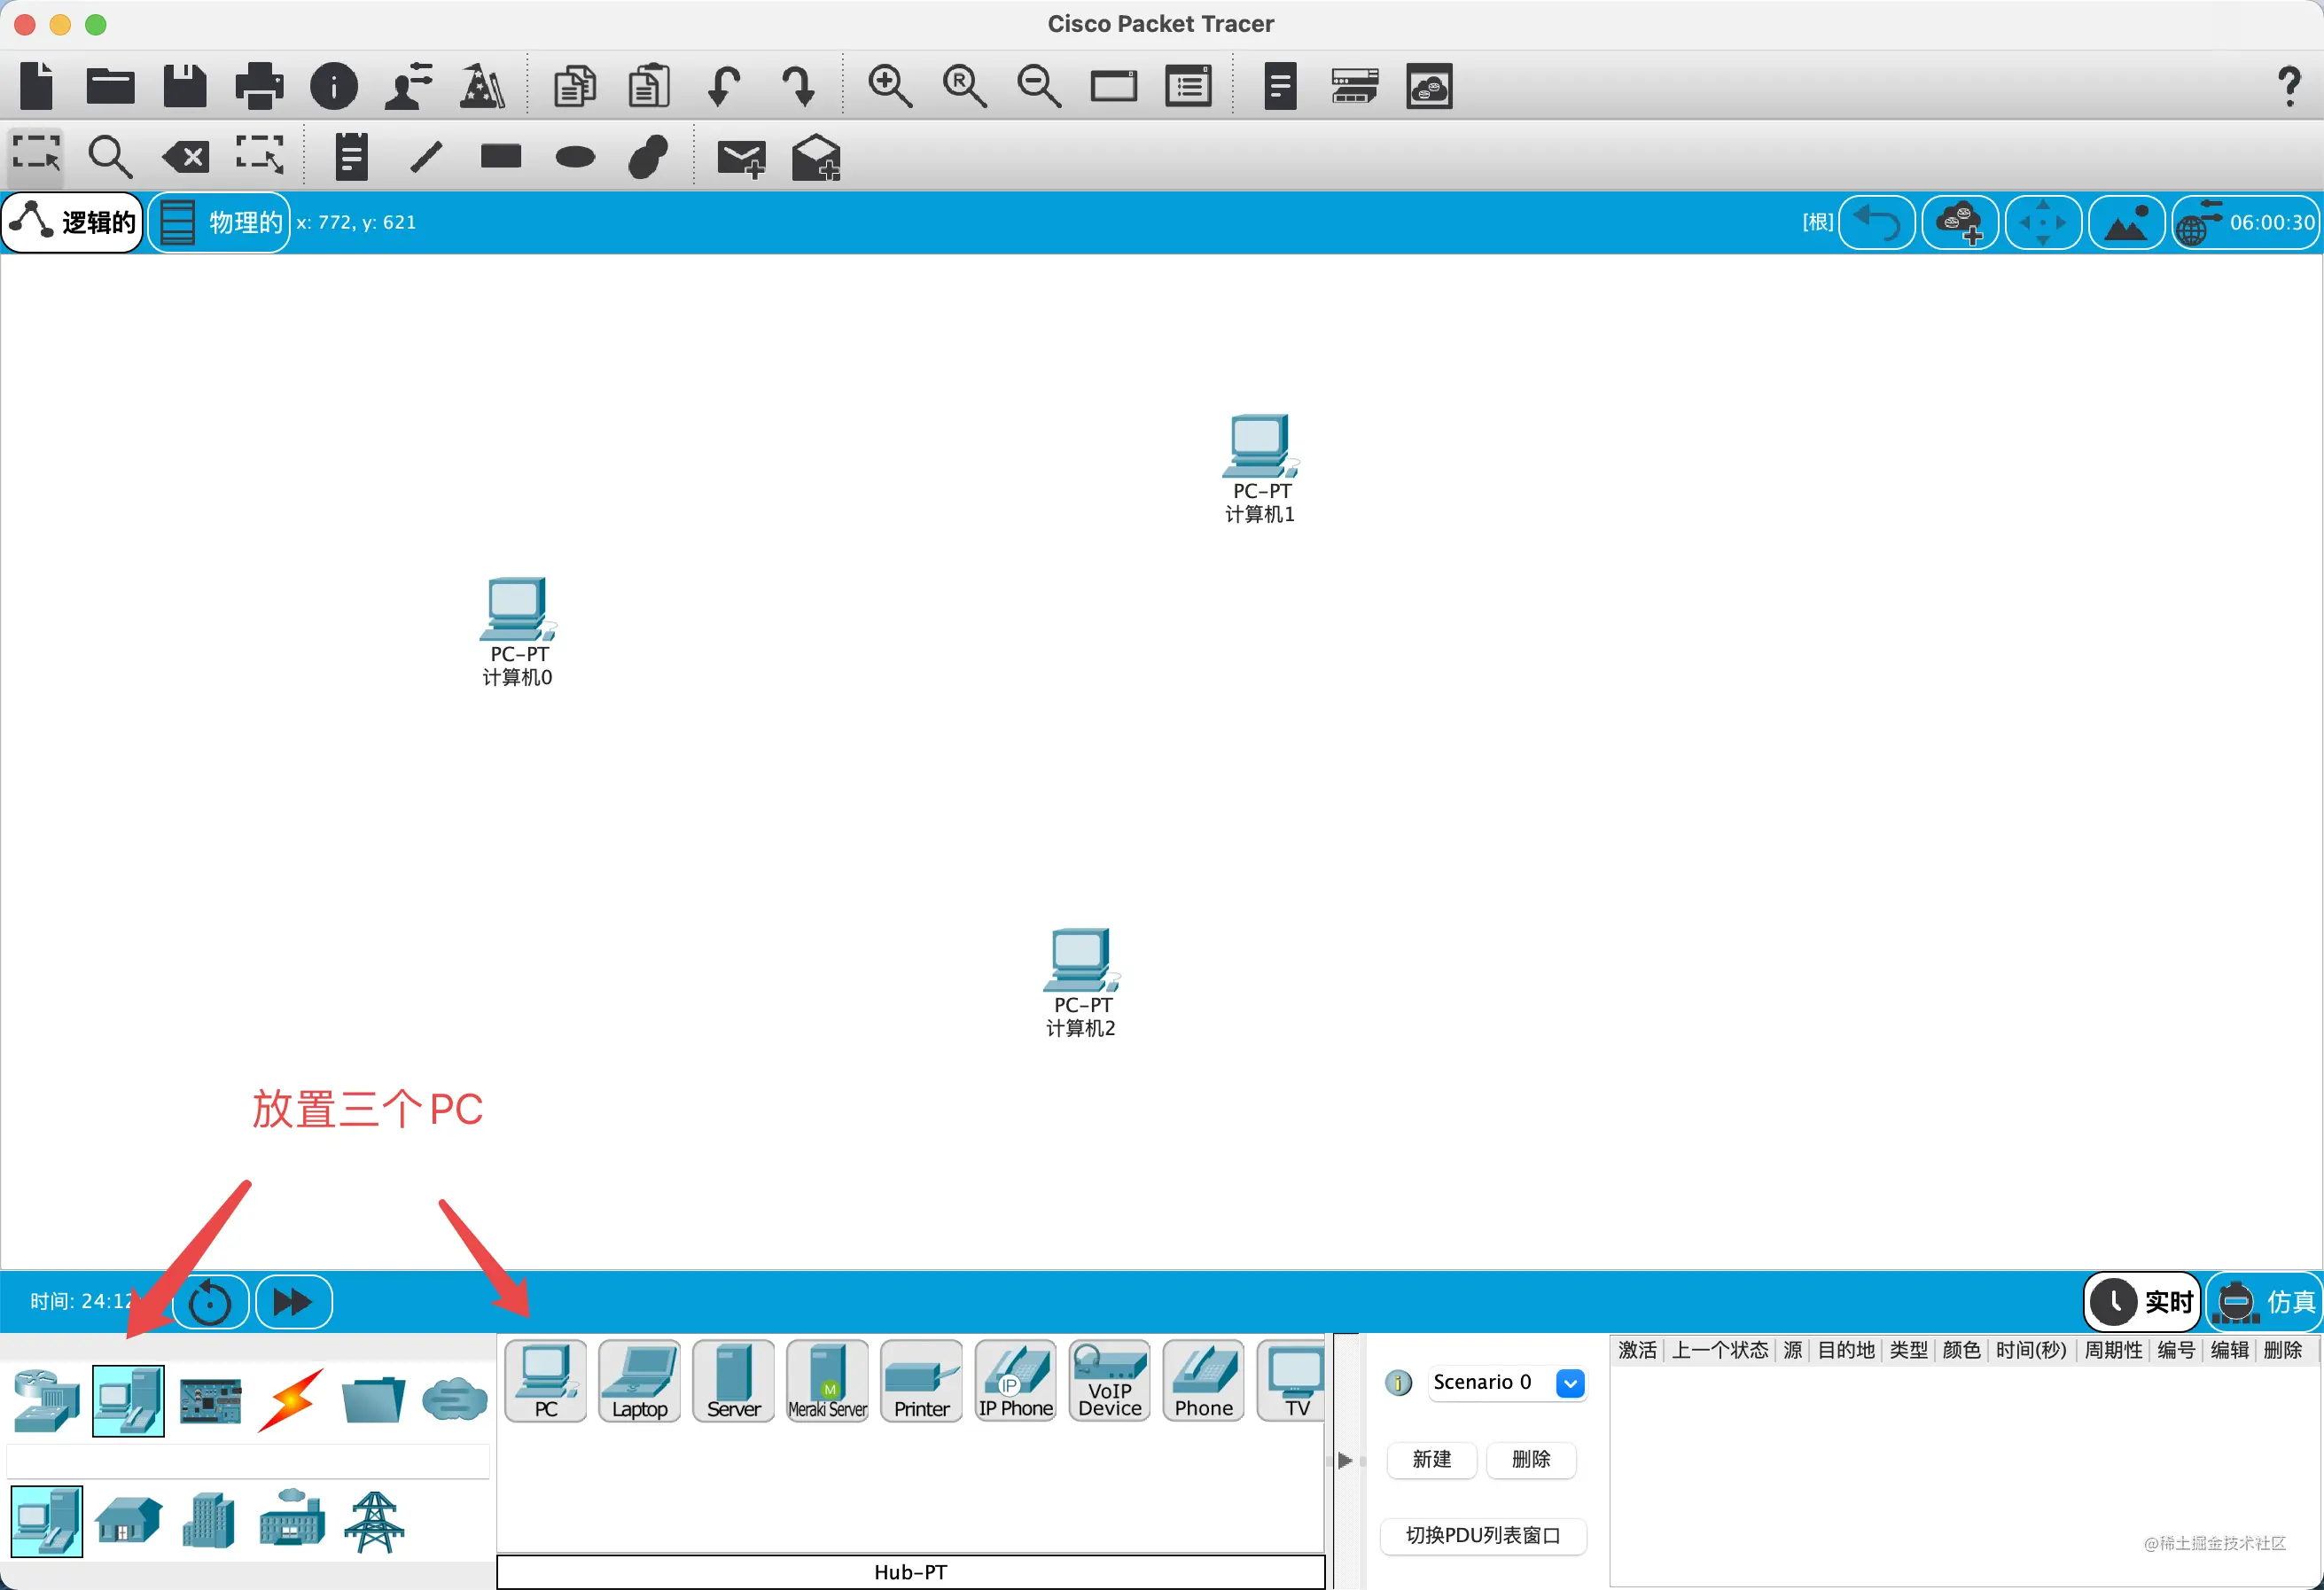Select the Miscellaneous folder category
Viewport: 2324px width, 1590px height.
click(373, 1400)
